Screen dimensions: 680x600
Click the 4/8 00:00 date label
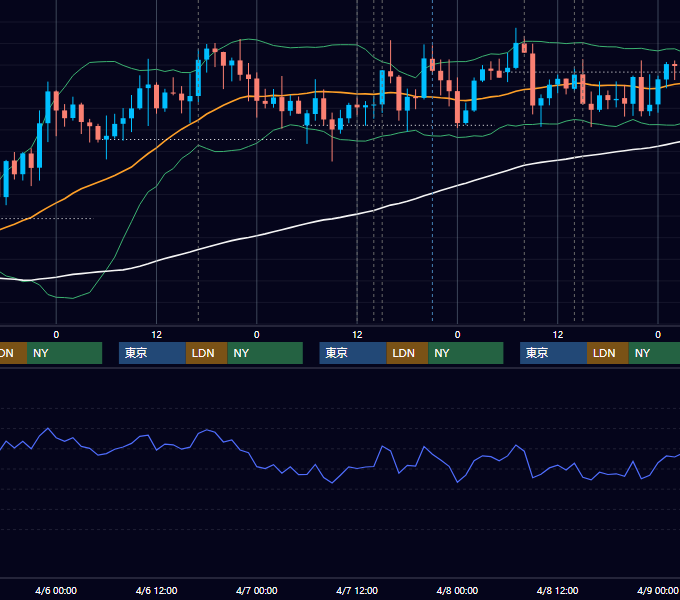pyautogui.click(x=457, y=590)
